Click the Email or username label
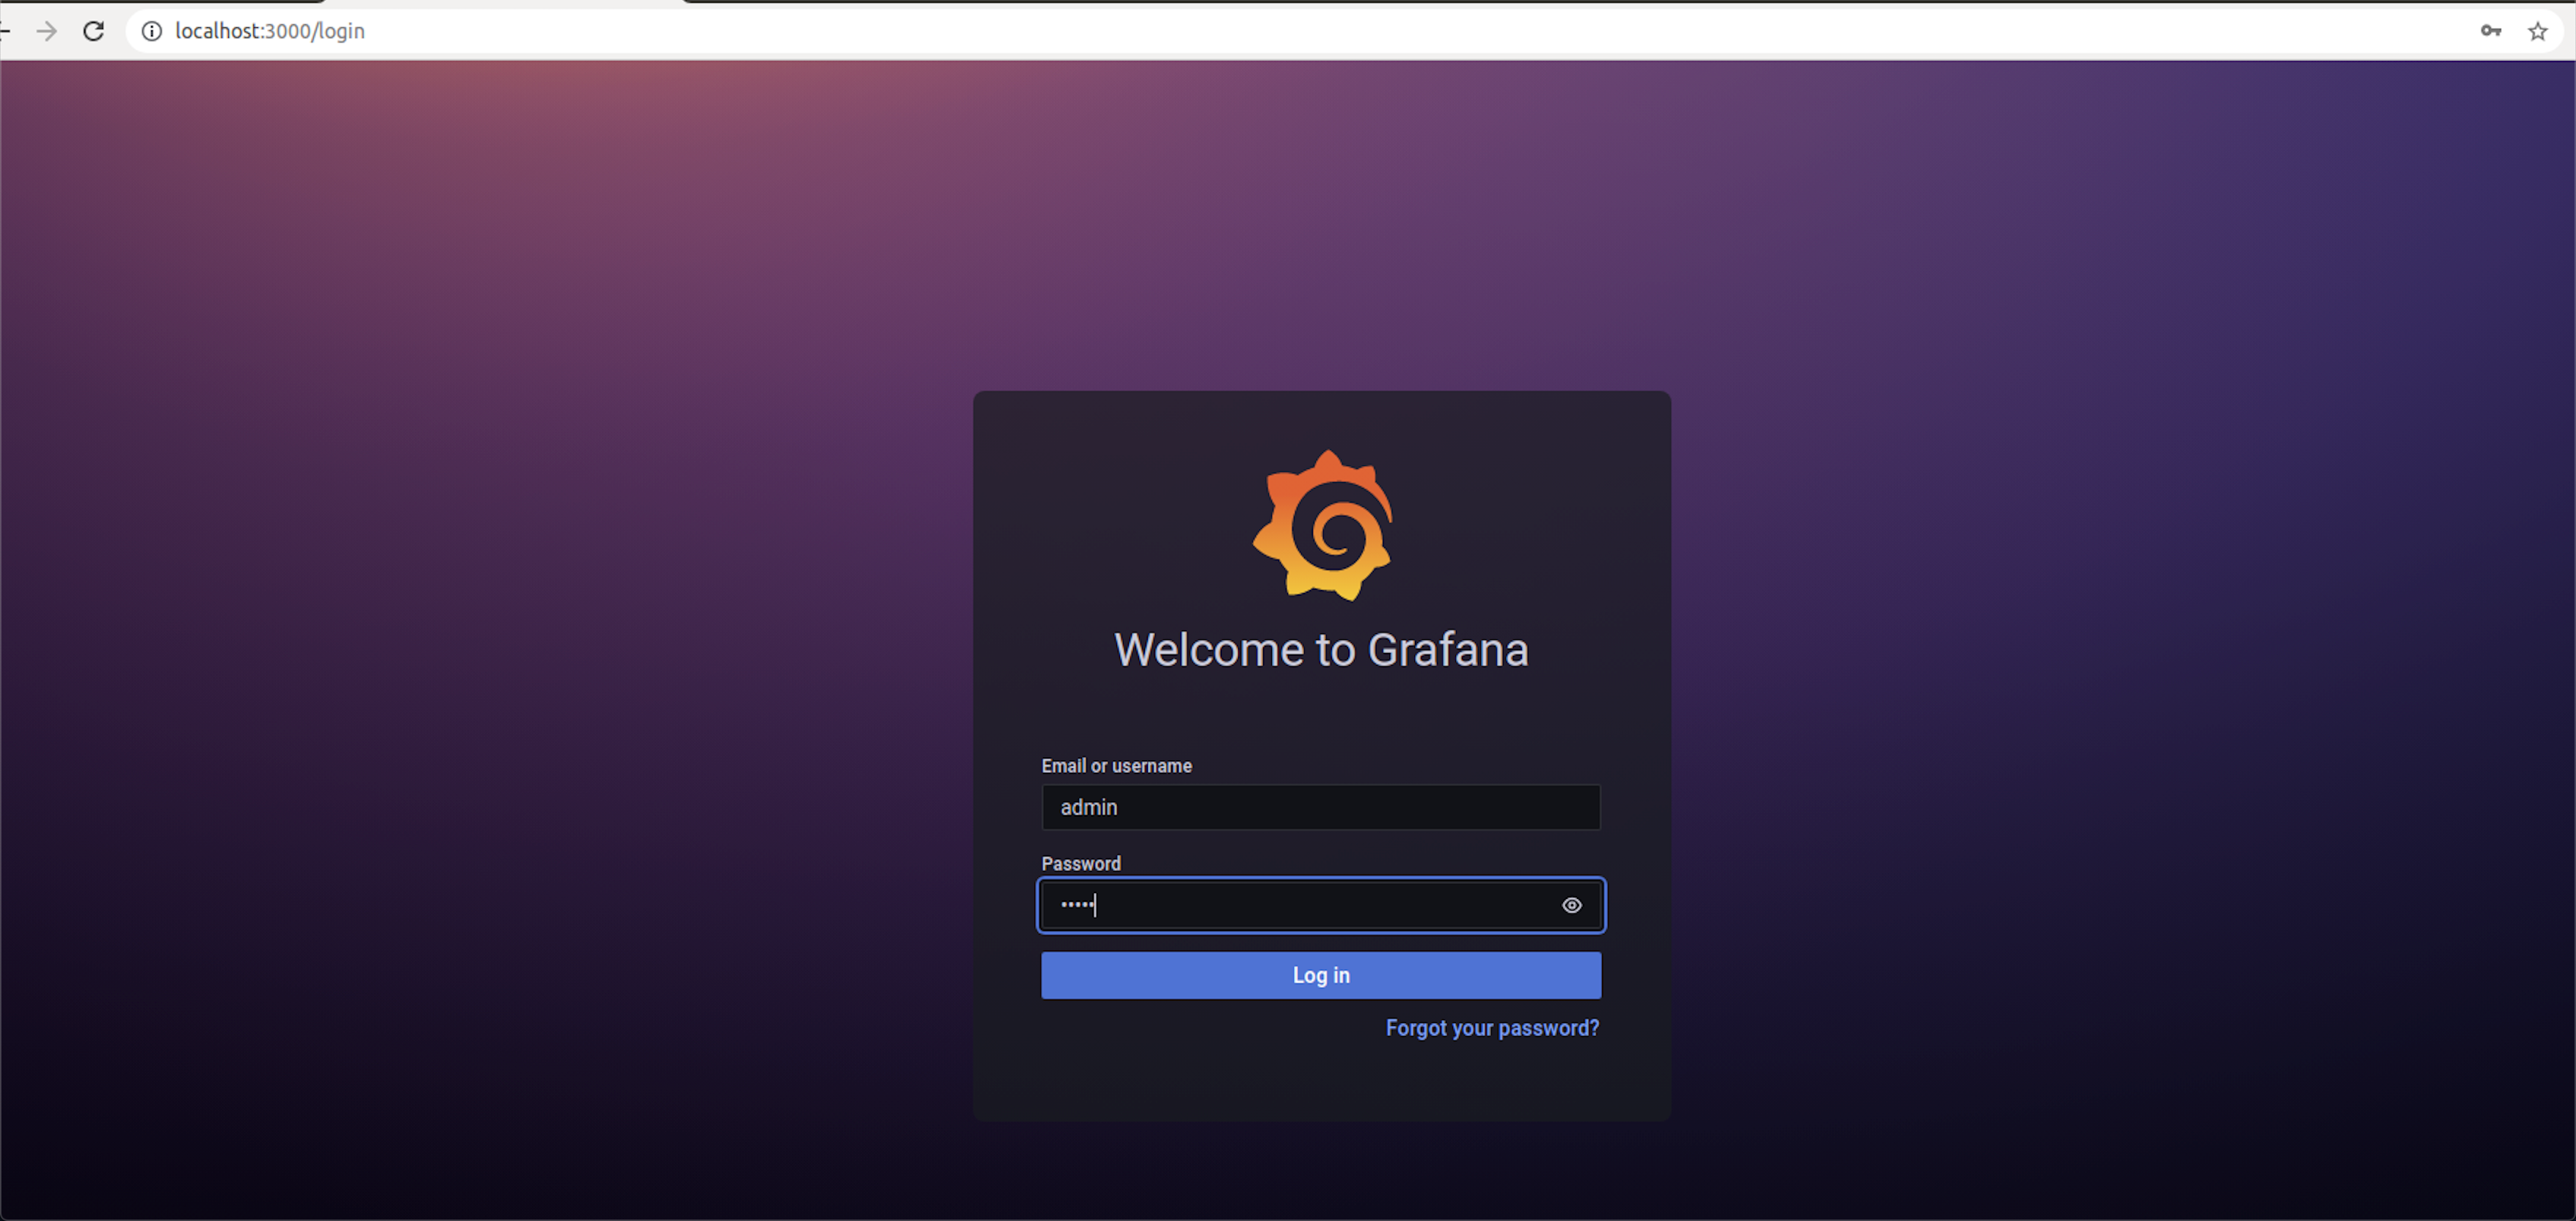 click(x=1116, y=766)
